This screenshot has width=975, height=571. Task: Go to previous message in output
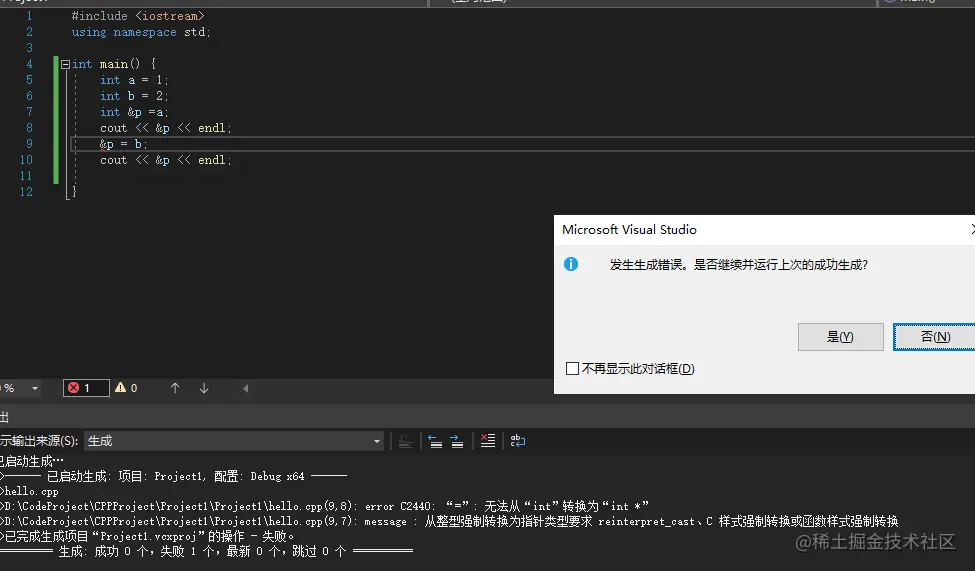(x=435, y=441)
